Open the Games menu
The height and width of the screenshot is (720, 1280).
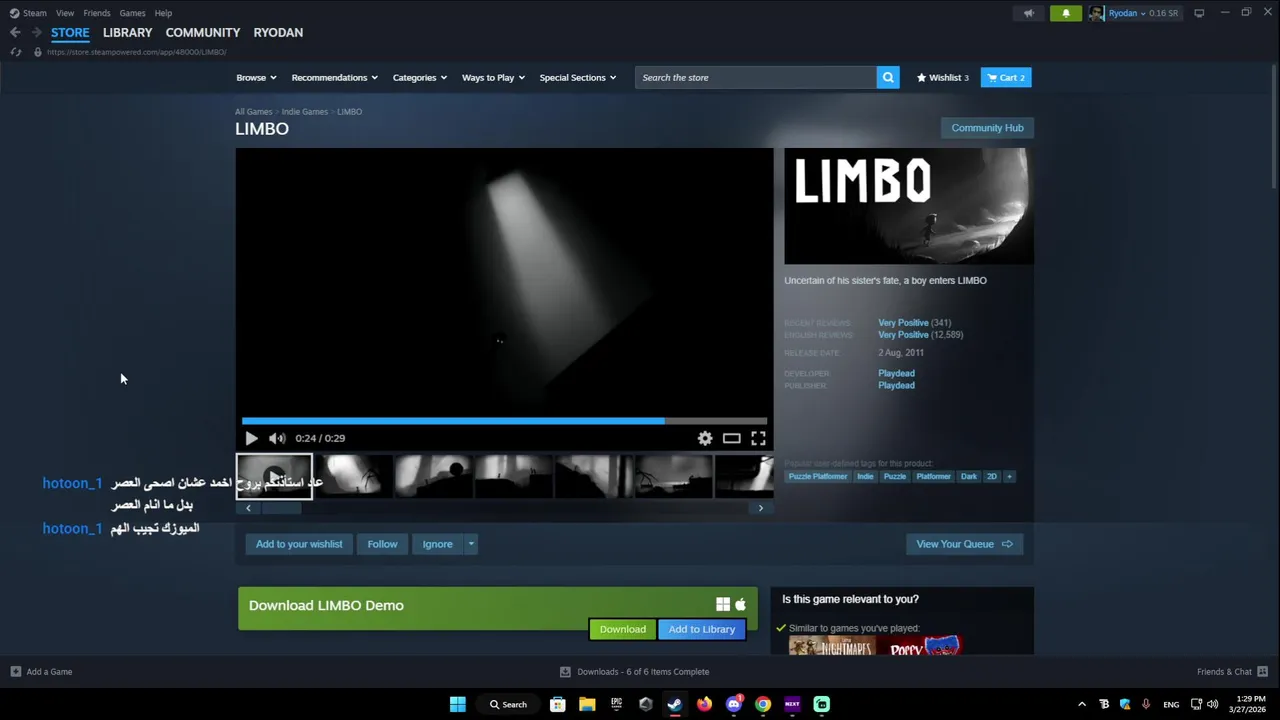132,13
